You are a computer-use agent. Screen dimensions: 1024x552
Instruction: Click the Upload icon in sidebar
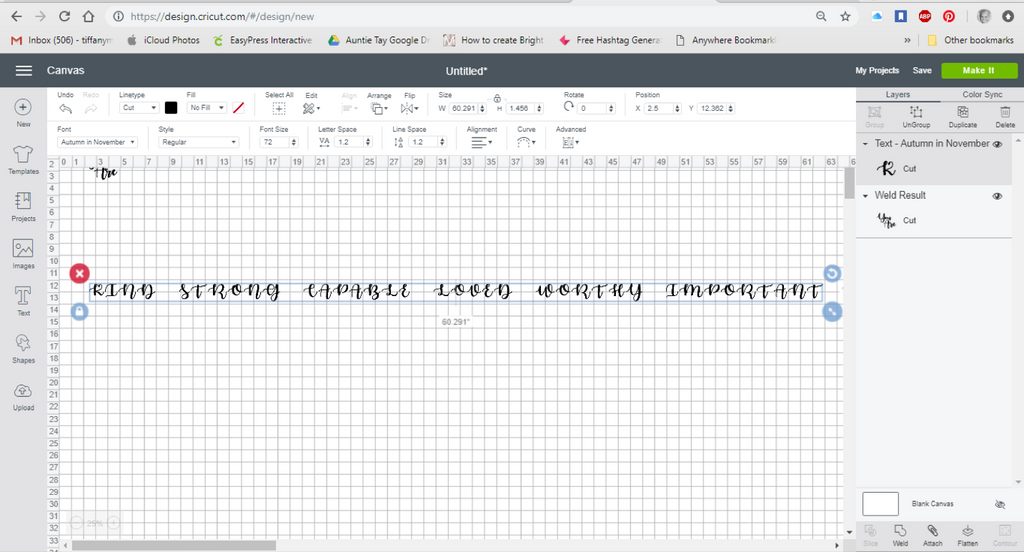click(23, 393)
